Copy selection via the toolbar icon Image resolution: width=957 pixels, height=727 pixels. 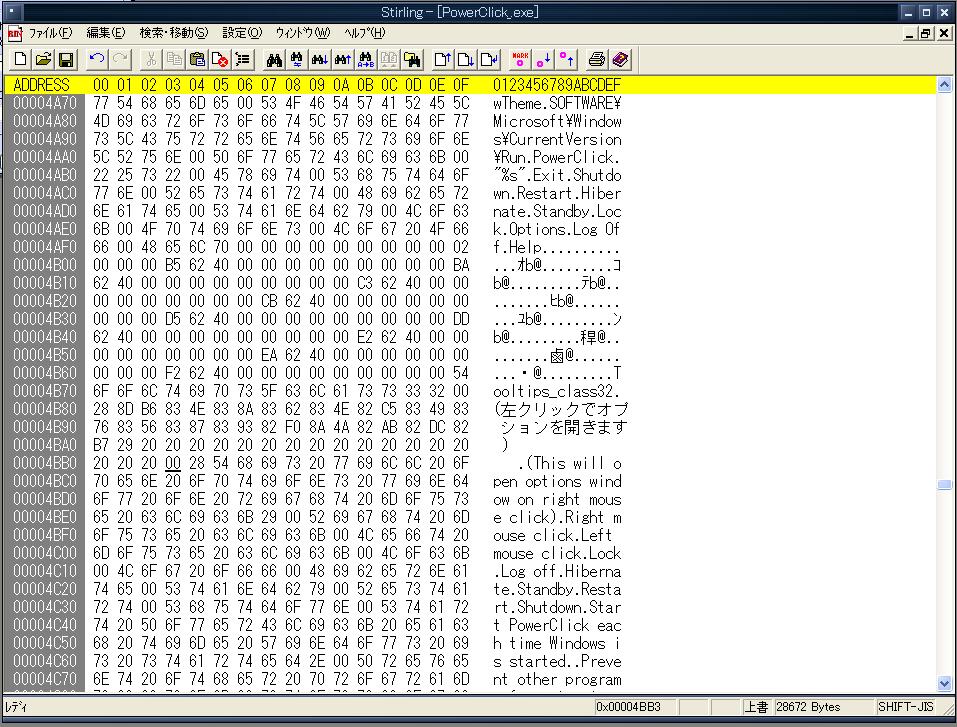174,59
